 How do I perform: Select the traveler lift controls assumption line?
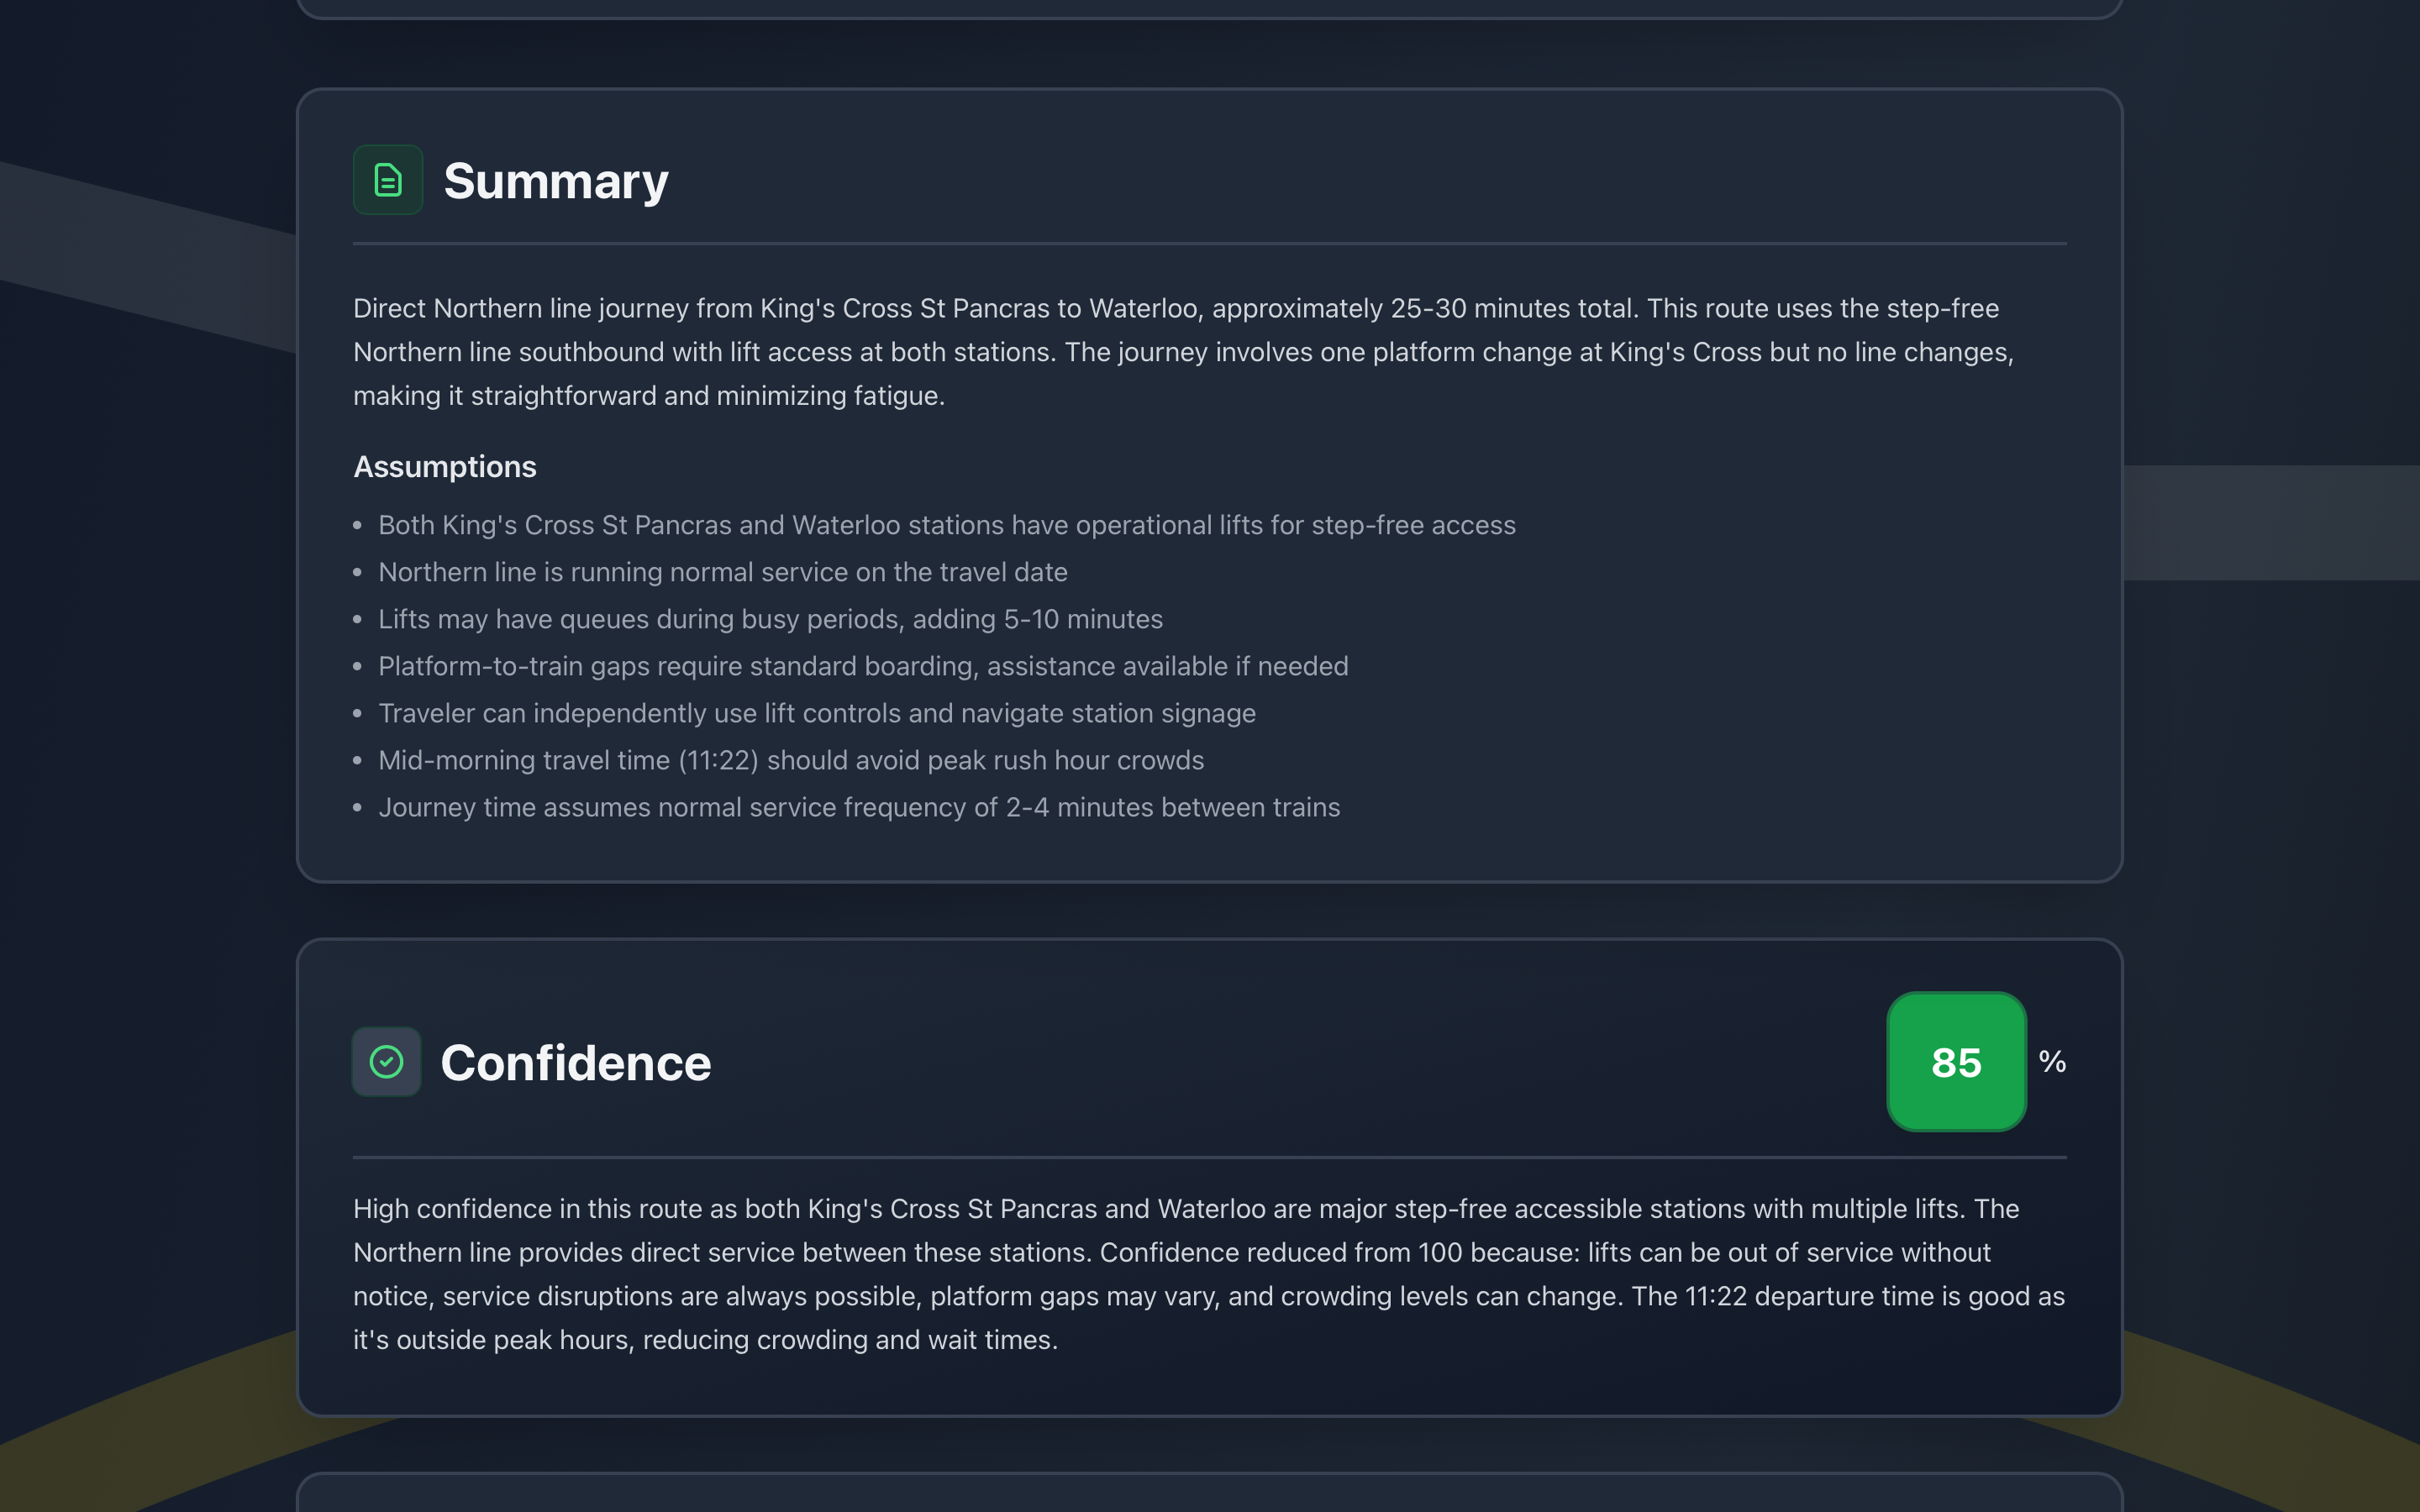816,713
